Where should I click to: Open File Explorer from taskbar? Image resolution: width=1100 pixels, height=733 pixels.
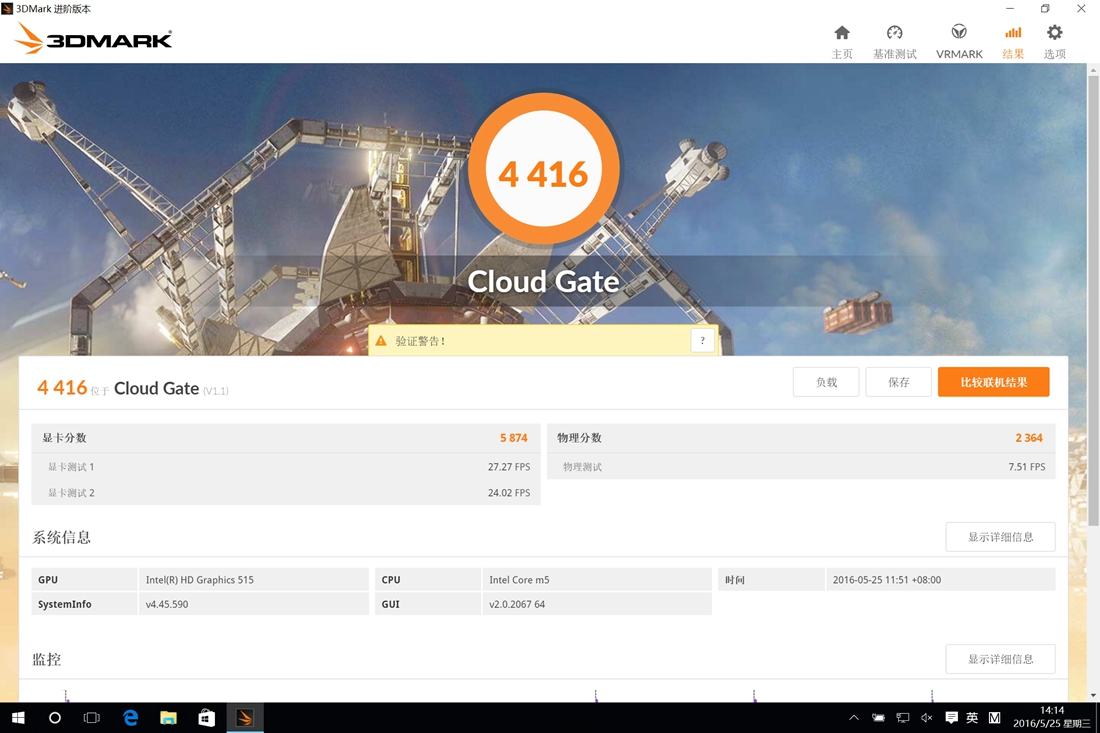click(x=168, y=718)
